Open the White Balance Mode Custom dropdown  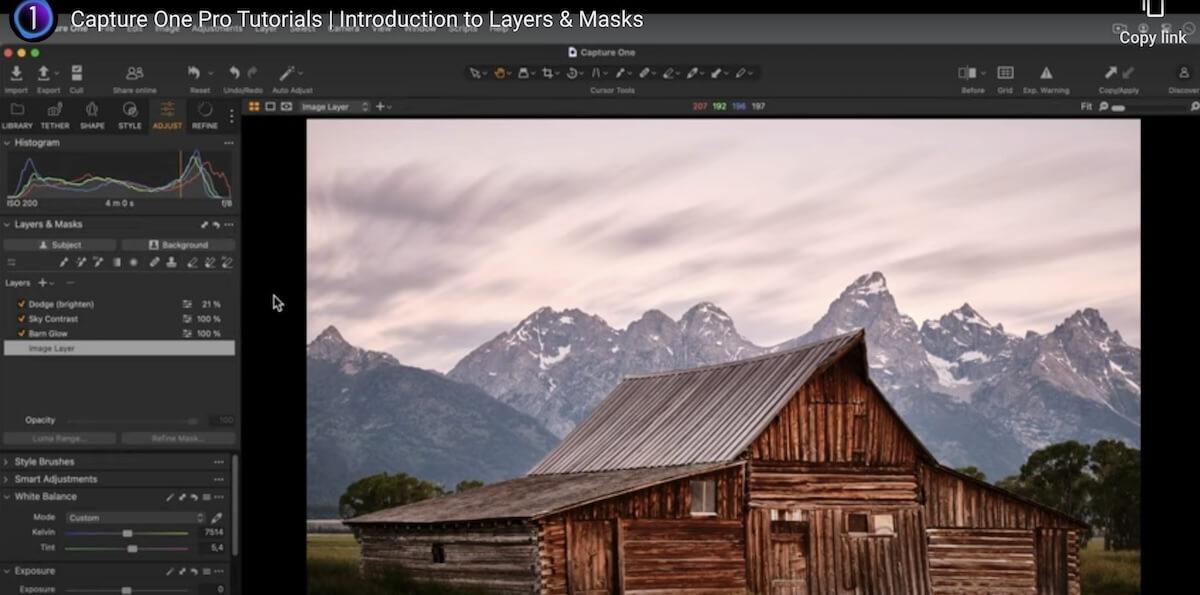[135, 518]
